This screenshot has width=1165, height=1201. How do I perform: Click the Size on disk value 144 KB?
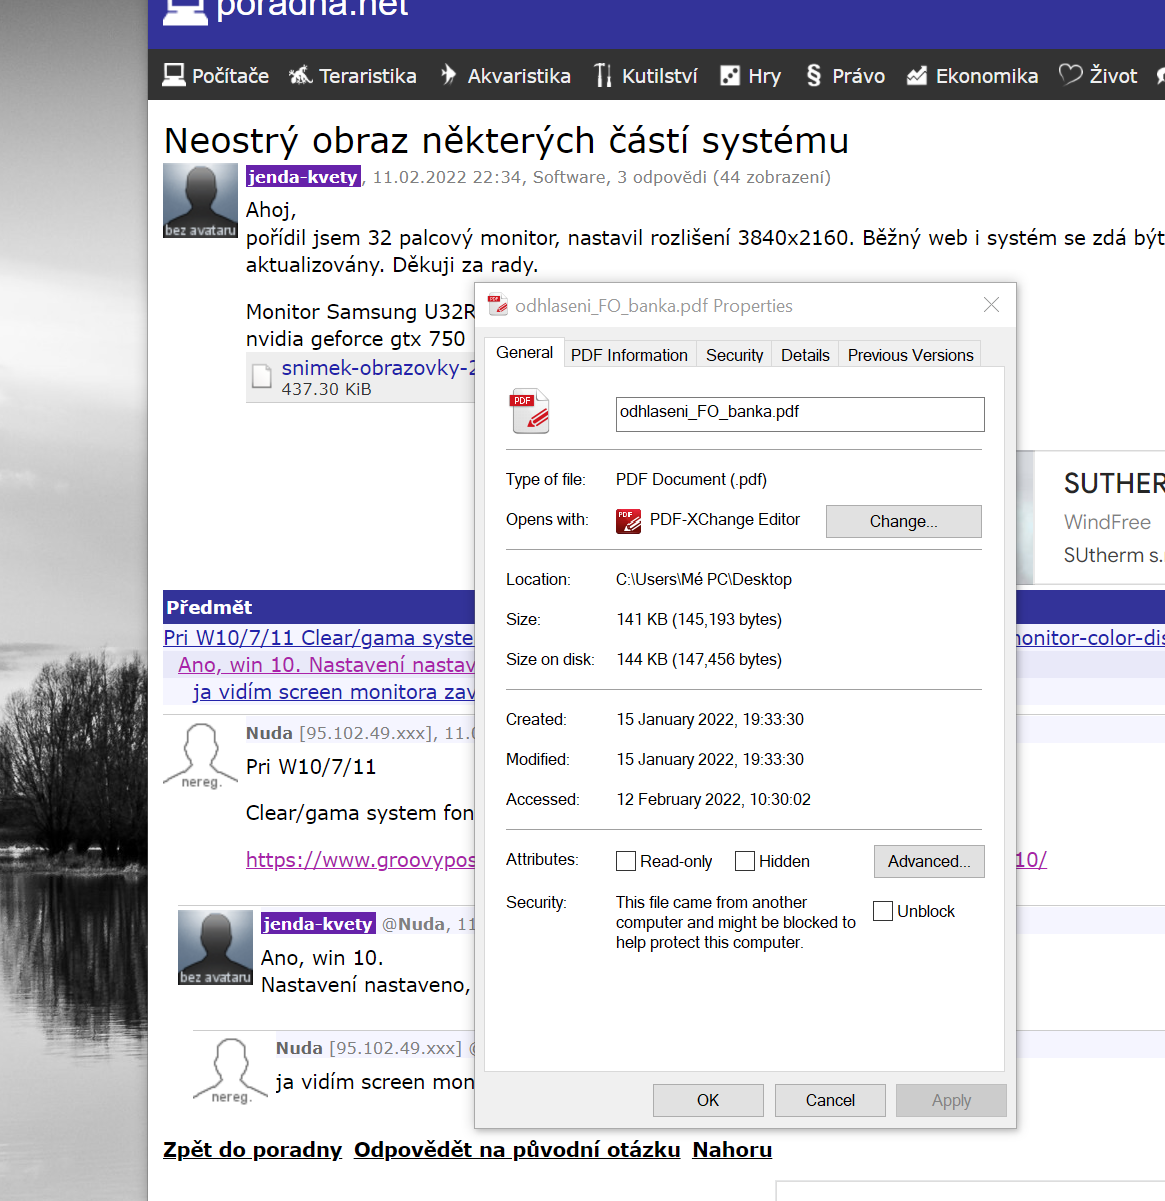tap(699, 660)
